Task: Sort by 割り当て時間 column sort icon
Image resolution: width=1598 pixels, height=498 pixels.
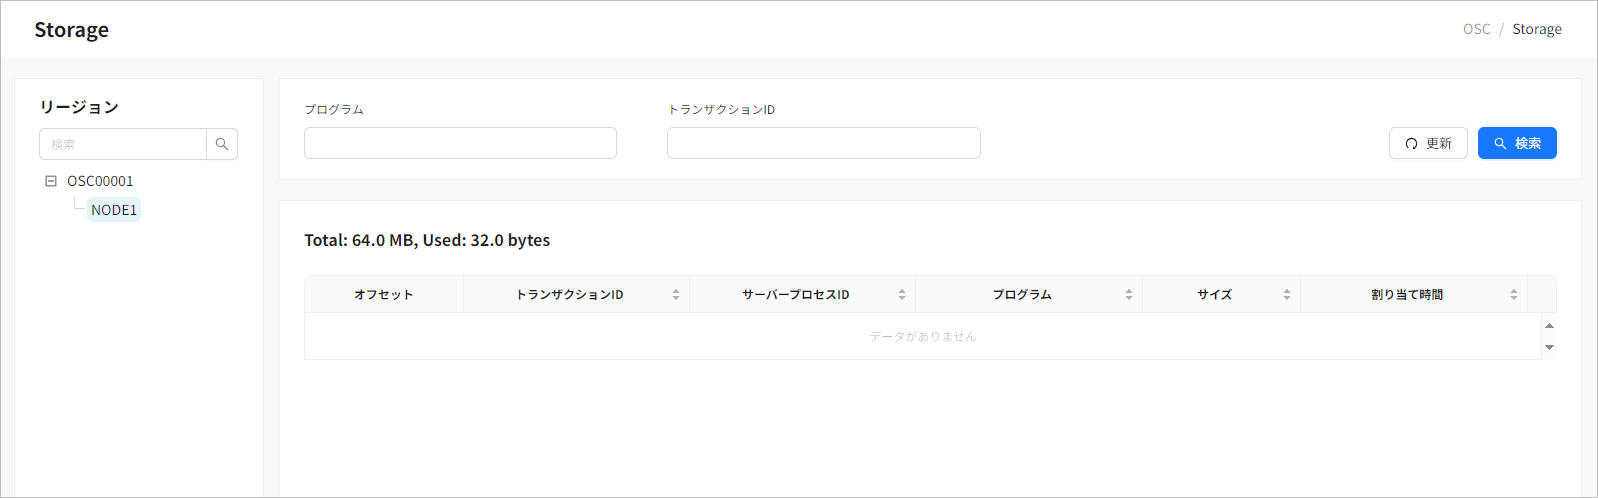Action: pyautogui.click(x=1514, y=295)
